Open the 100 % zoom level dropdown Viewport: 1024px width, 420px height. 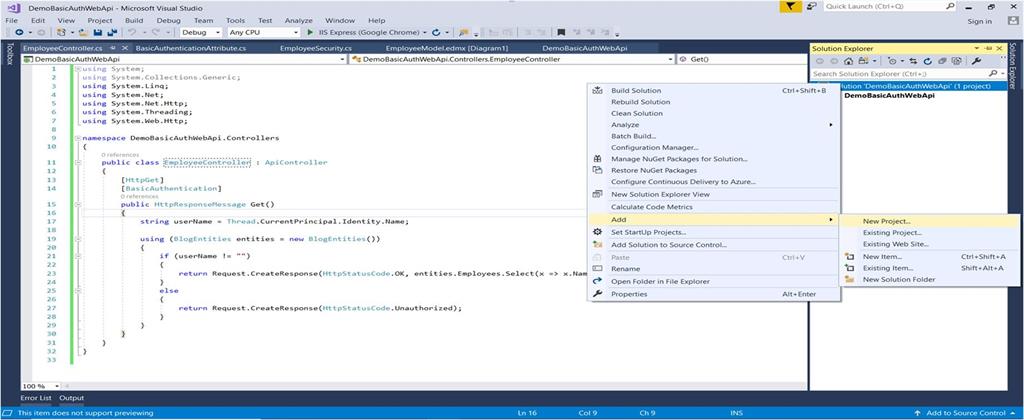40,386
